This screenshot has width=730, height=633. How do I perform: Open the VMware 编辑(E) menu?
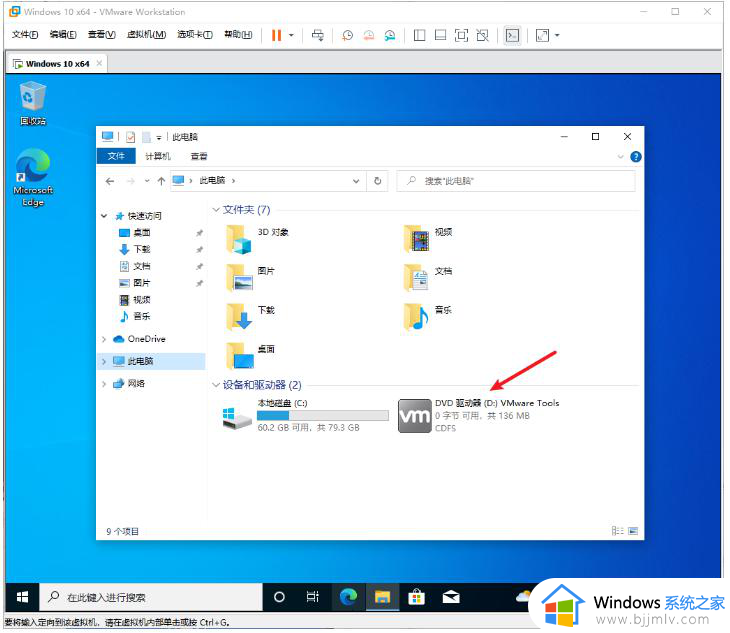[63, 34]
